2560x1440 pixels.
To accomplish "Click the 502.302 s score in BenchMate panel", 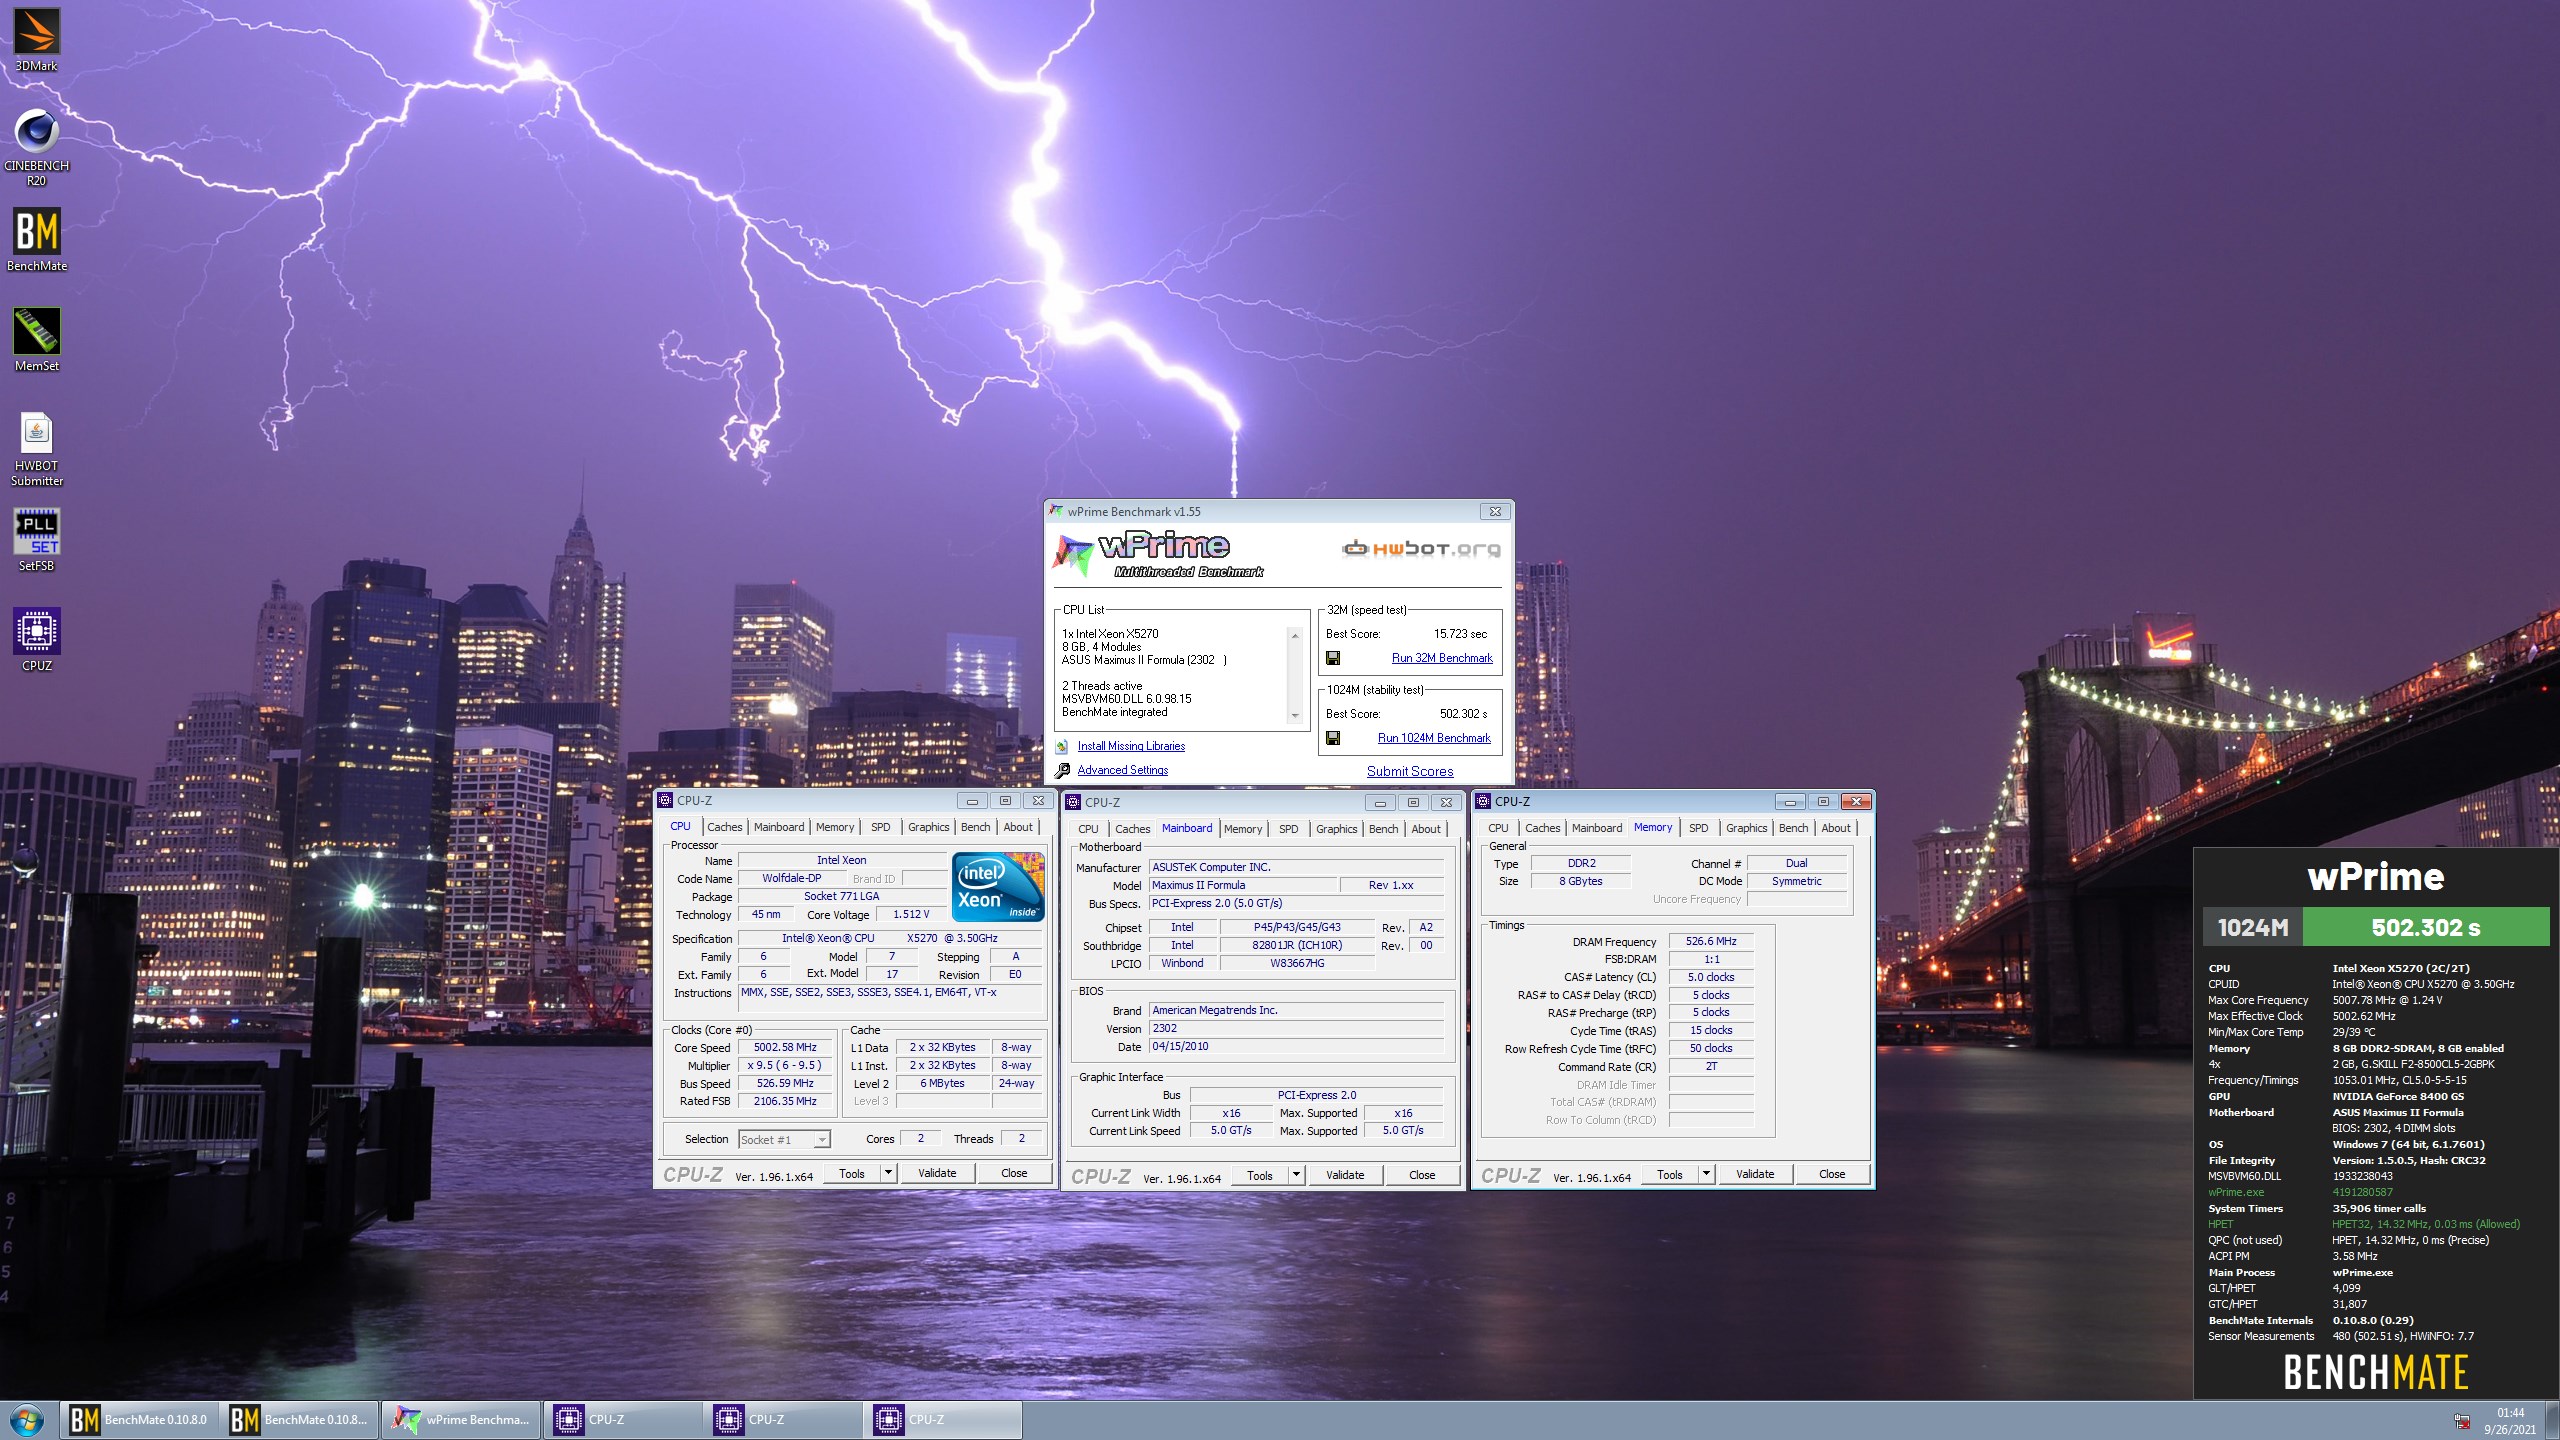I will click(2425, 927).
